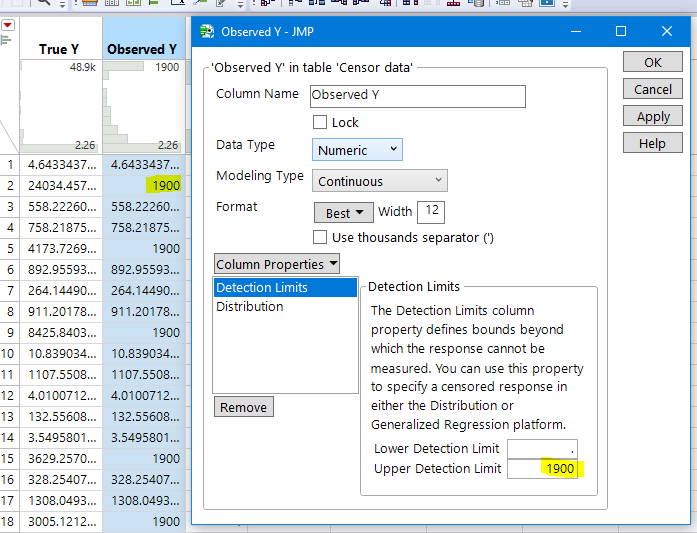Open the Best format dropdown button
The height and width of the screenshot is (533, 697).
coord(344,212)
